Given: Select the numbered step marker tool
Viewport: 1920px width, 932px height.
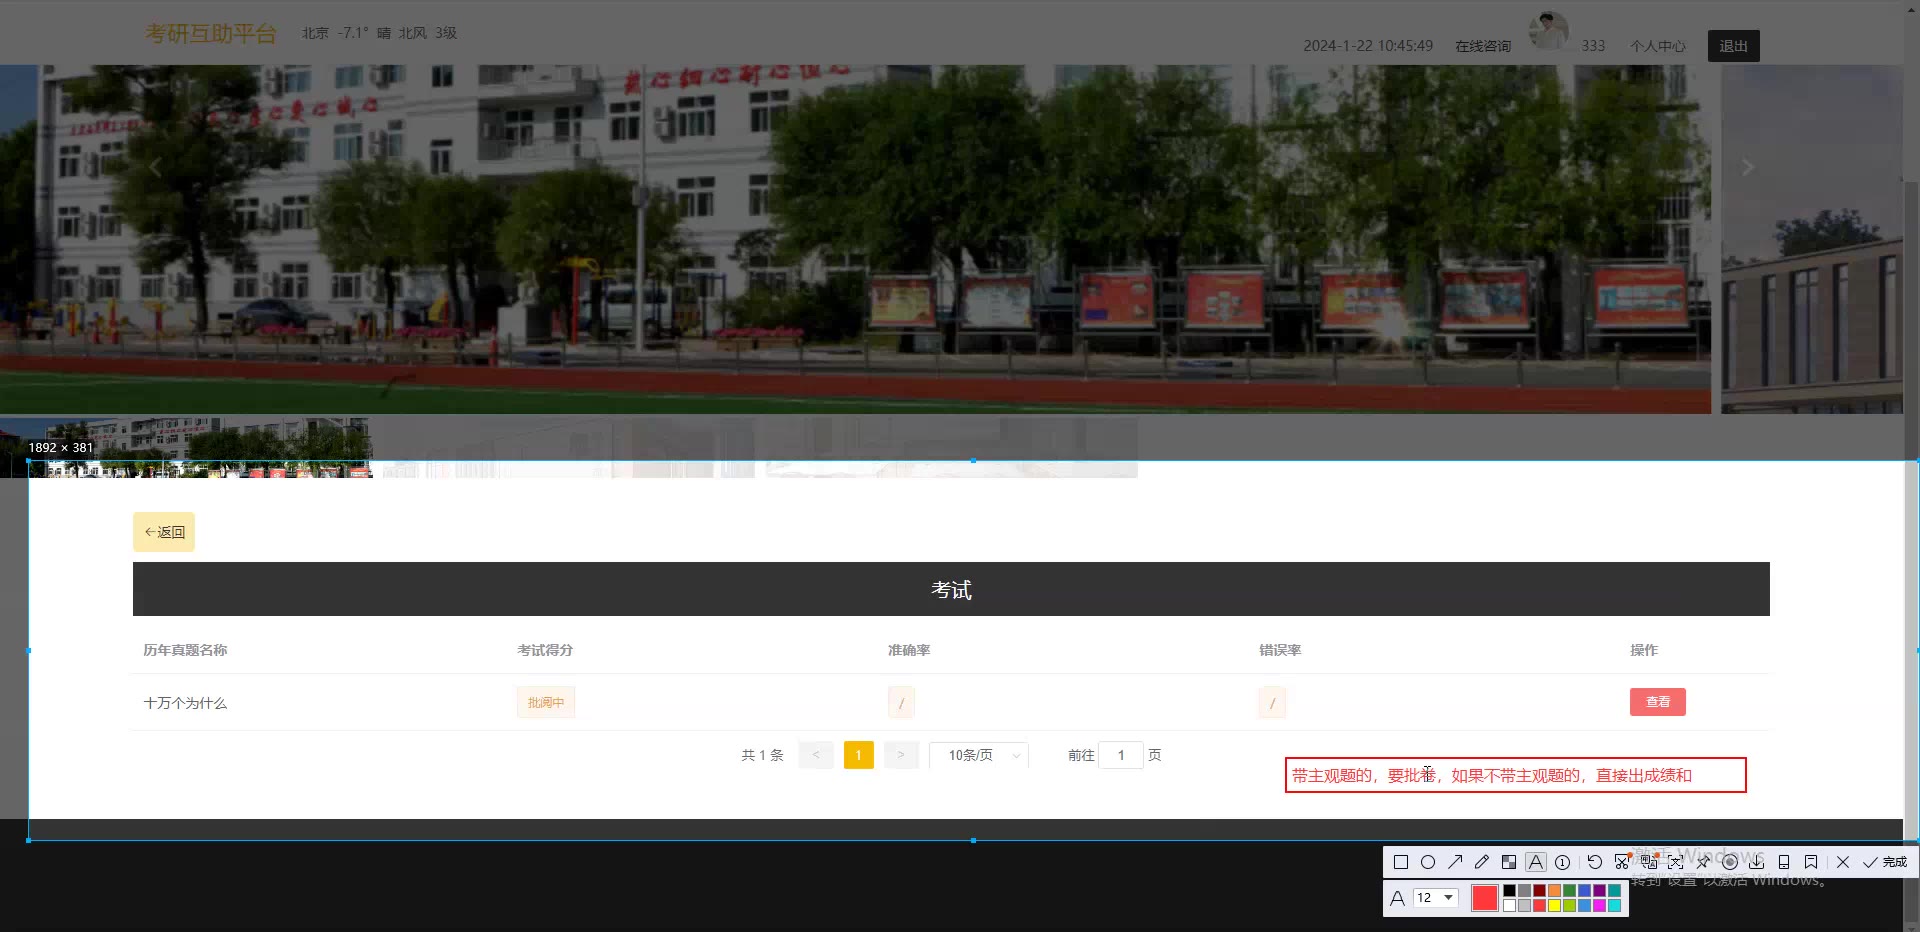Looking at the screenshot, I should (1563, 862).
